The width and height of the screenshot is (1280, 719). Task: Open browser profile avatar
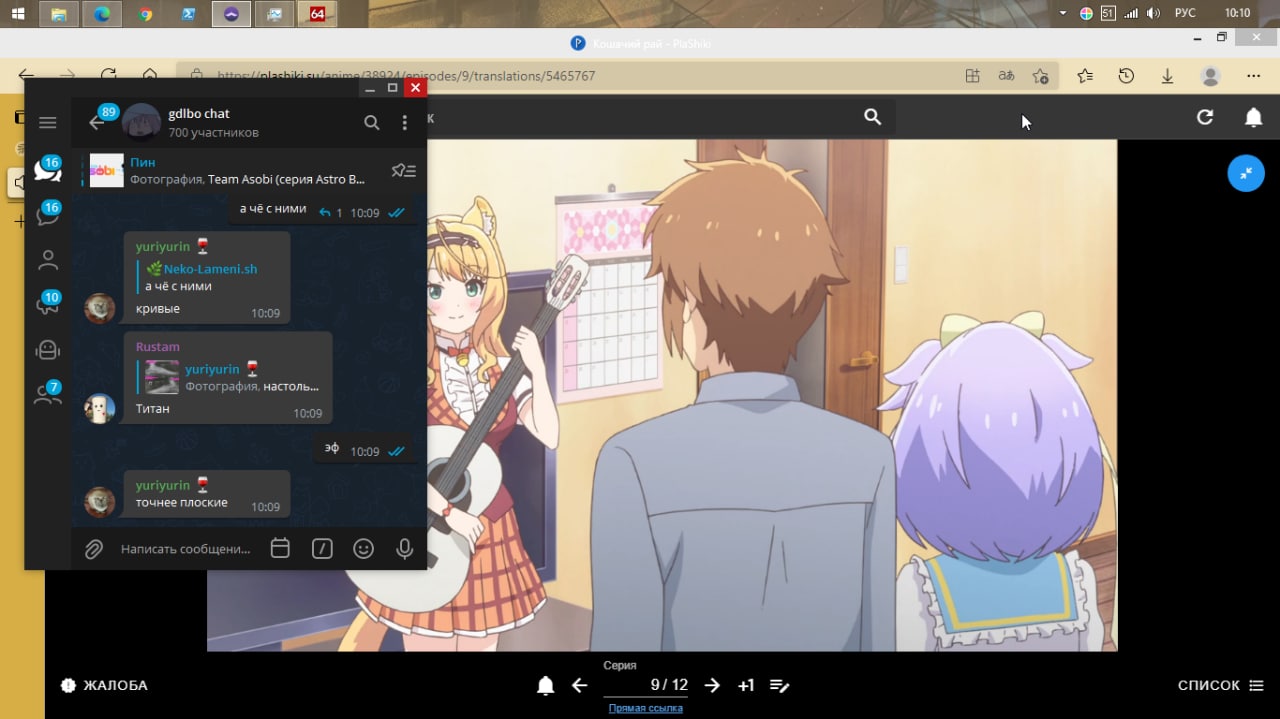point(1210,76)
